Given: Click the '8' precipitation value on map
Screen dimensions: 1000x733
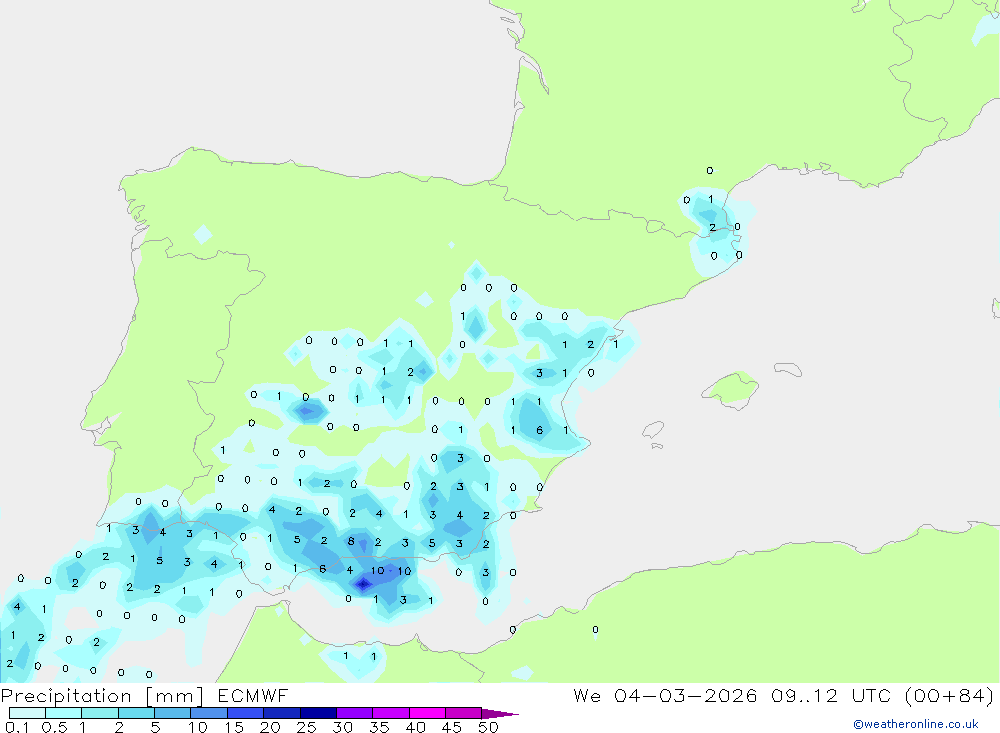Looking at the screenshot, I should [x=351, y=542].
